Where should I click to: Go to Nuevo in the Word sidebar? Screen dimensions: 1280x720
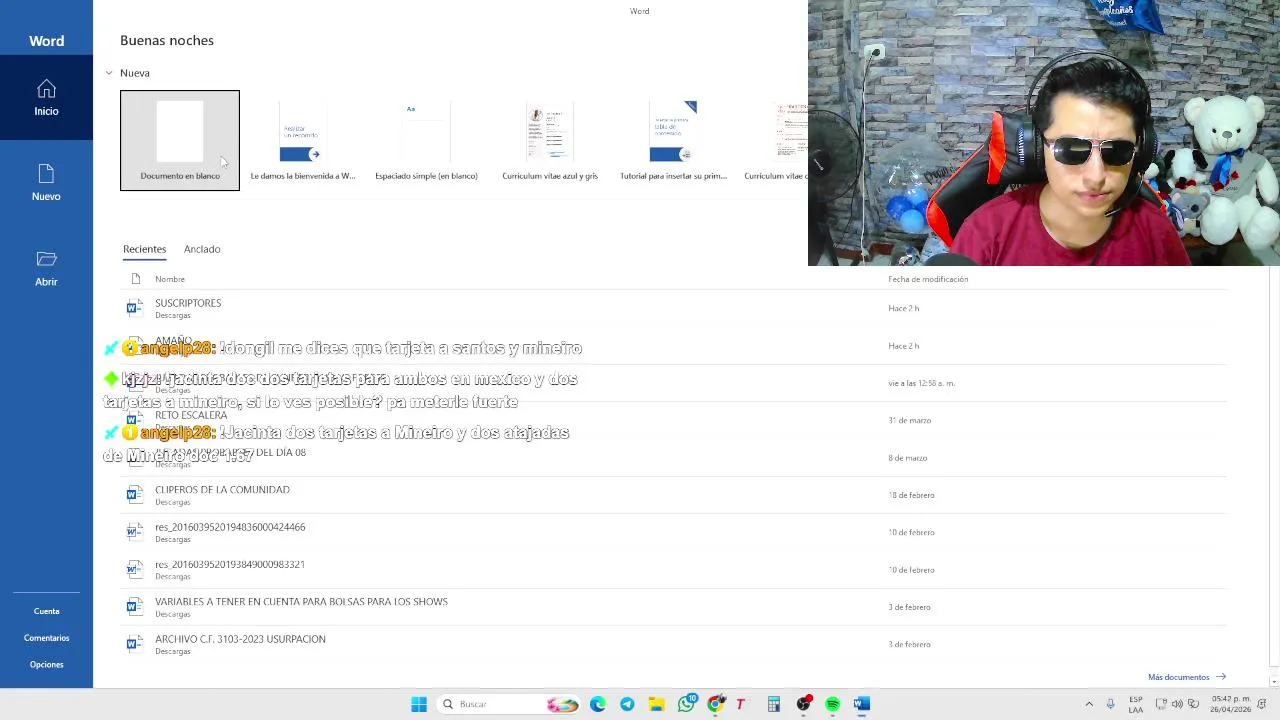46,183
